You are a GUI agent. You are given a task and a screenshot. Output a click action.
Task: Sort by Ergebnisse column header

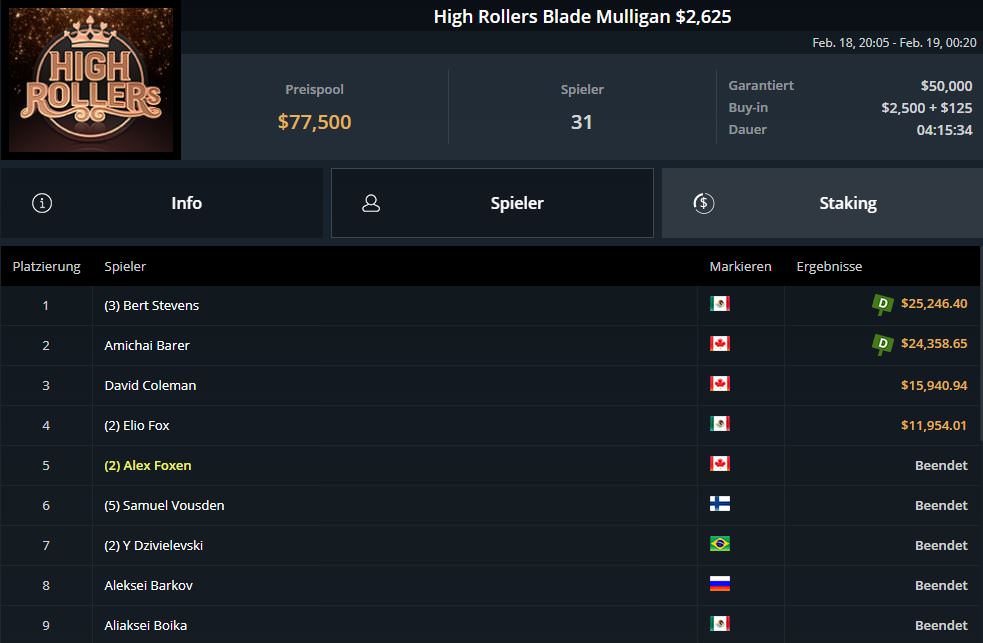(x=829, y=266)
